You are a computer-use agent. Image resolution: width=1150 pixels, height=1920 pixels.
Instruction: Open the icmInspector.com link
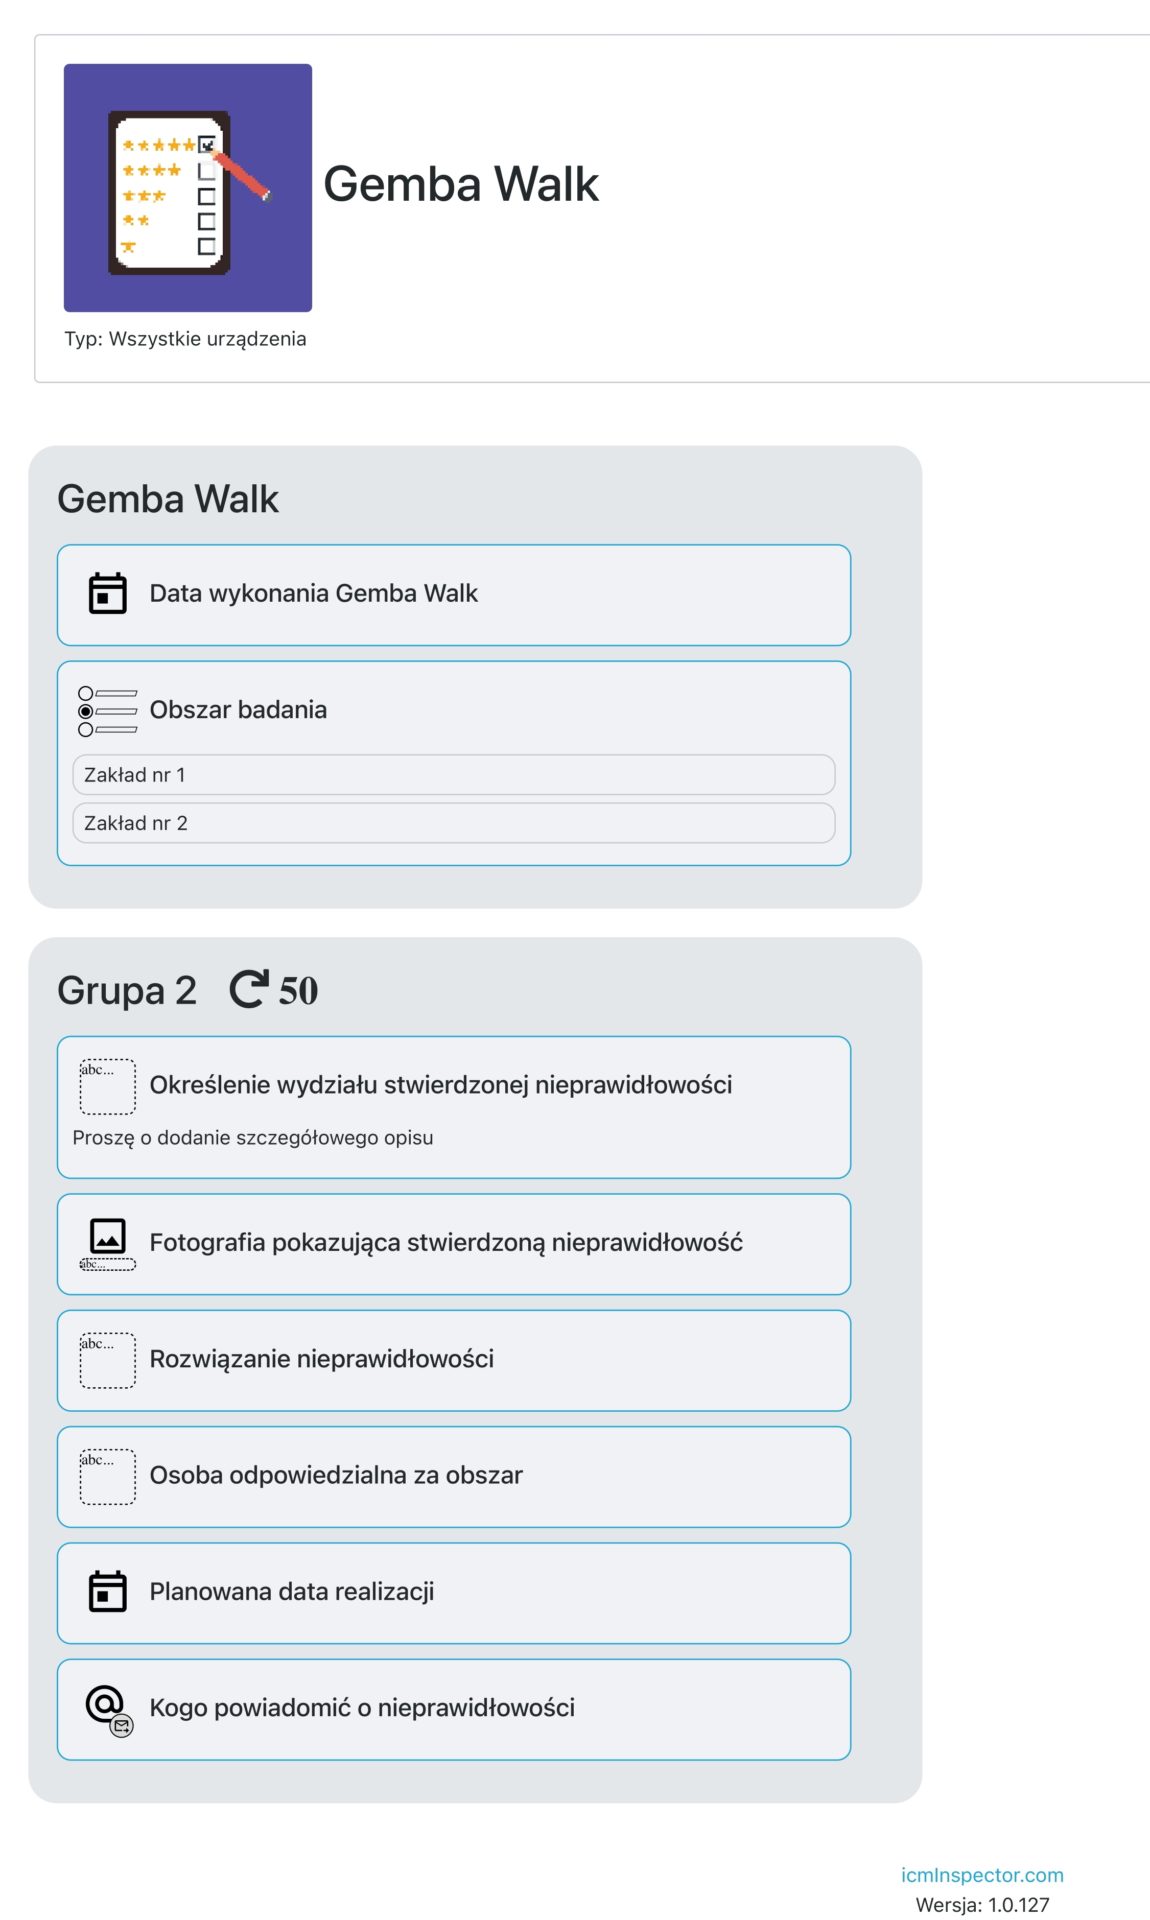point(982,1875)
